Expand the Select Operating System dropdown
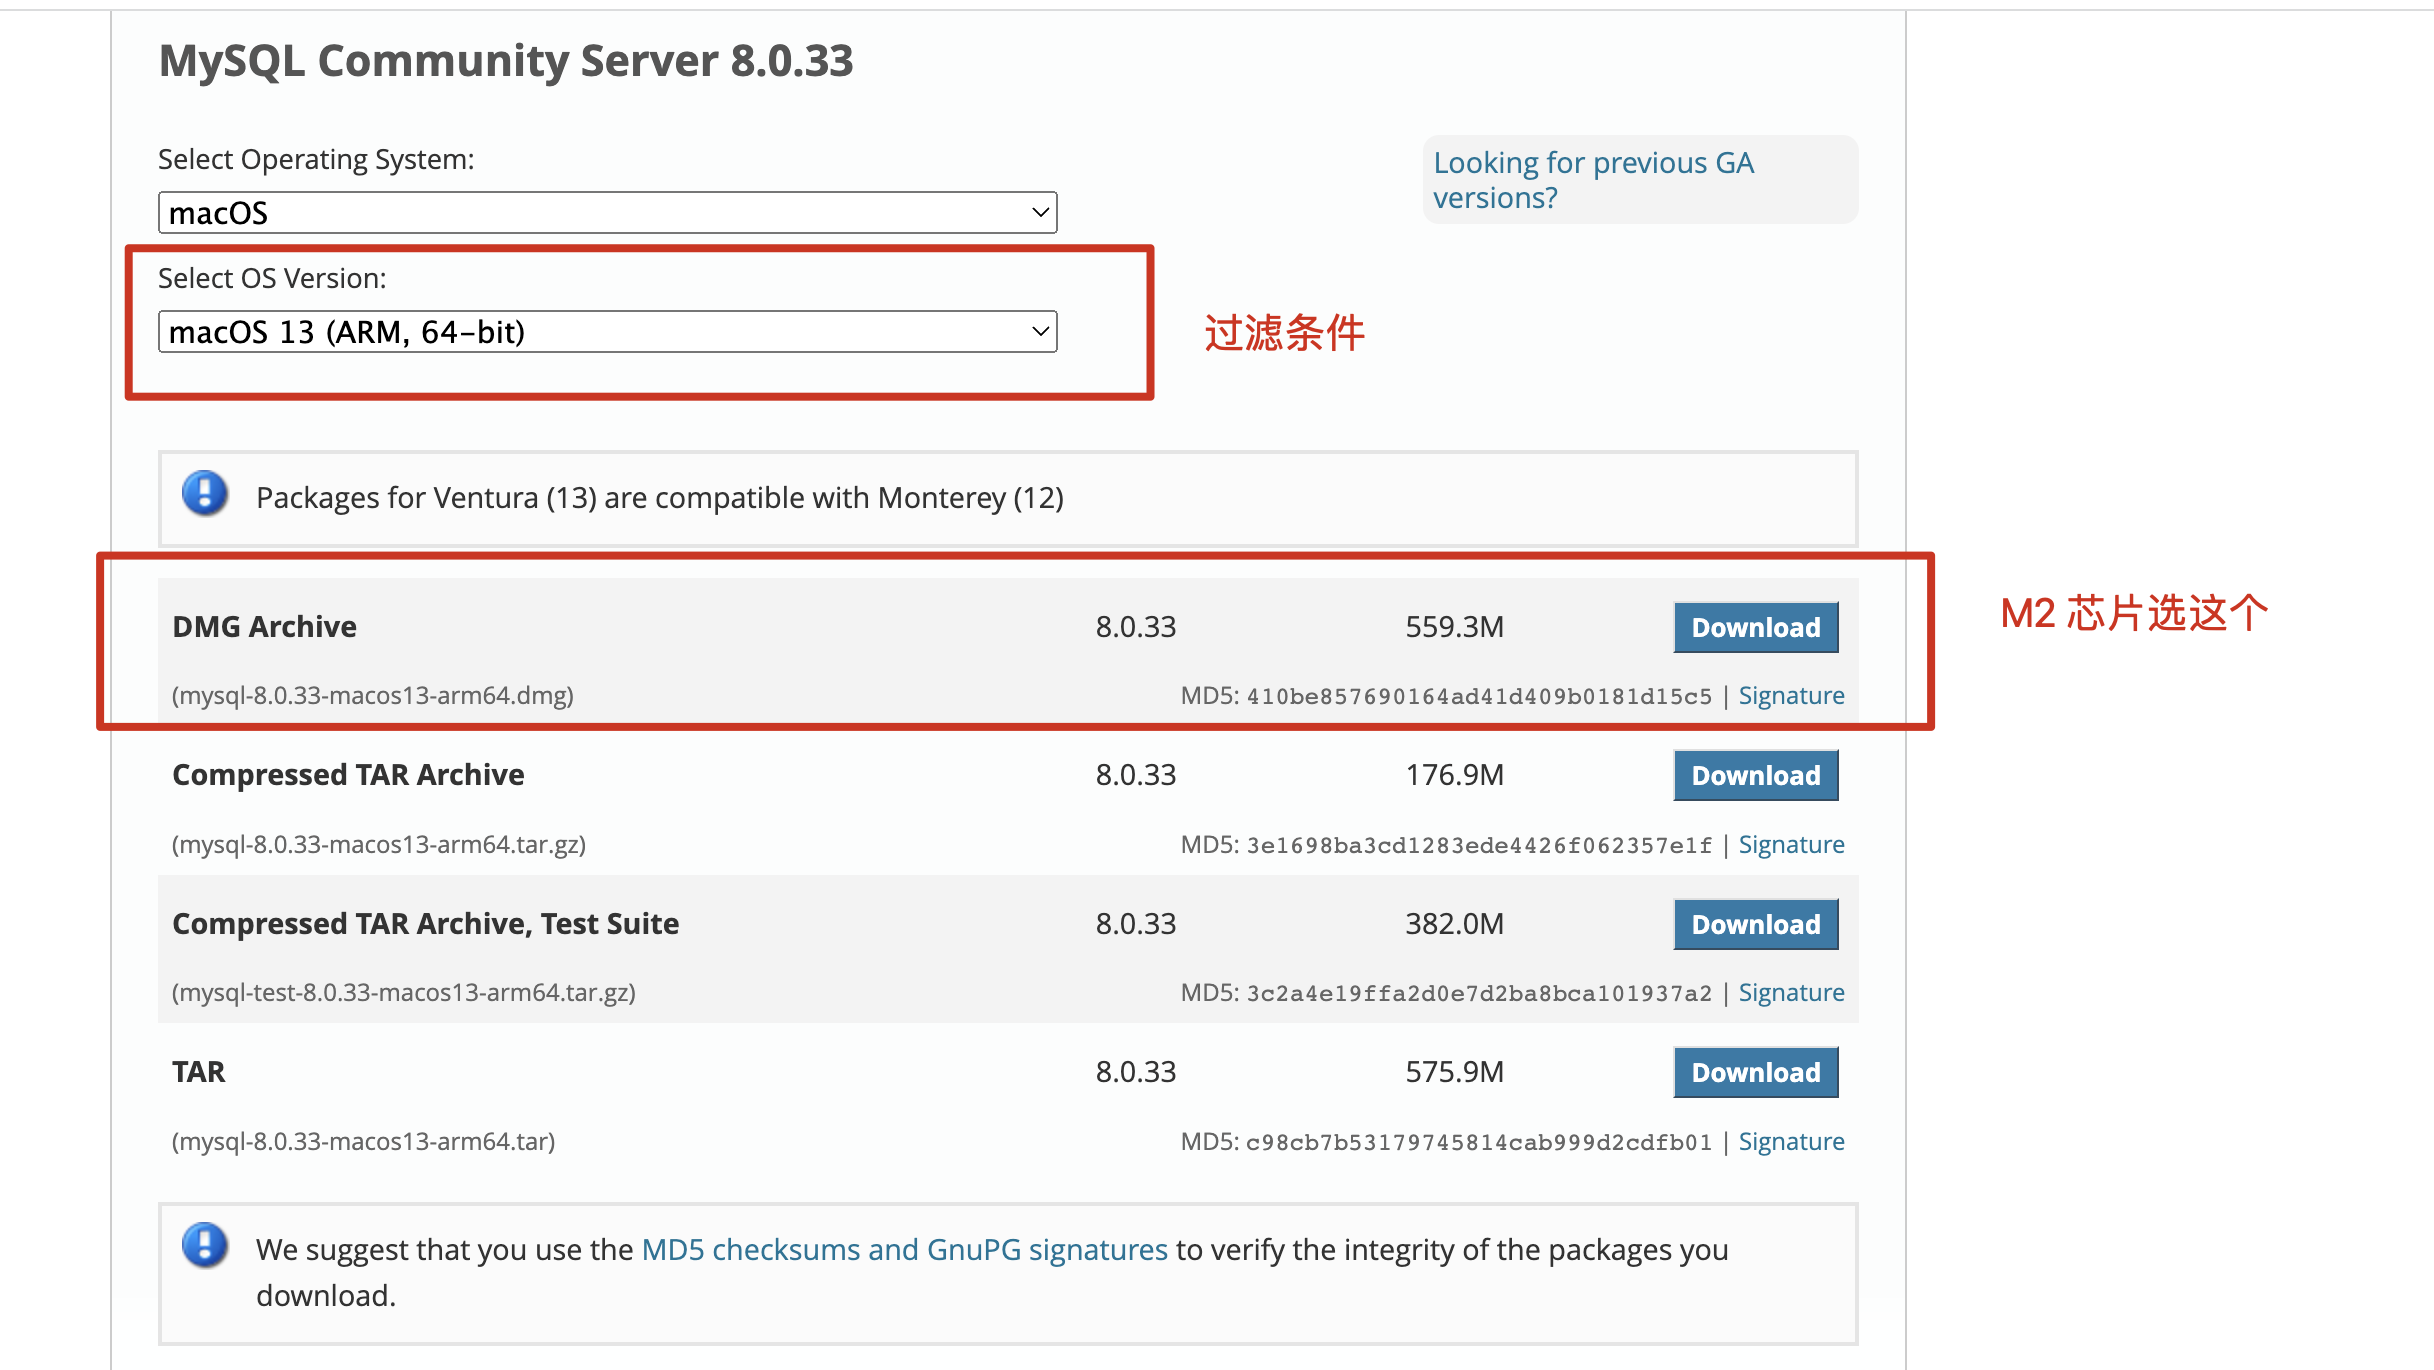 [x=610, y=212]
